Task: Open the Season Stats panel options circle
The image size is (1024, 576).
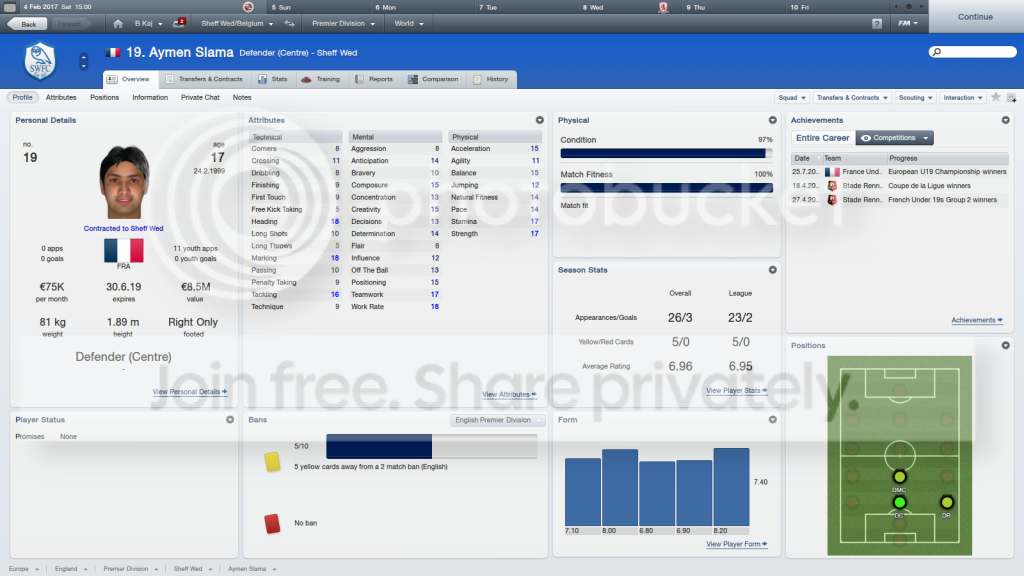Action: coord(773,270)
